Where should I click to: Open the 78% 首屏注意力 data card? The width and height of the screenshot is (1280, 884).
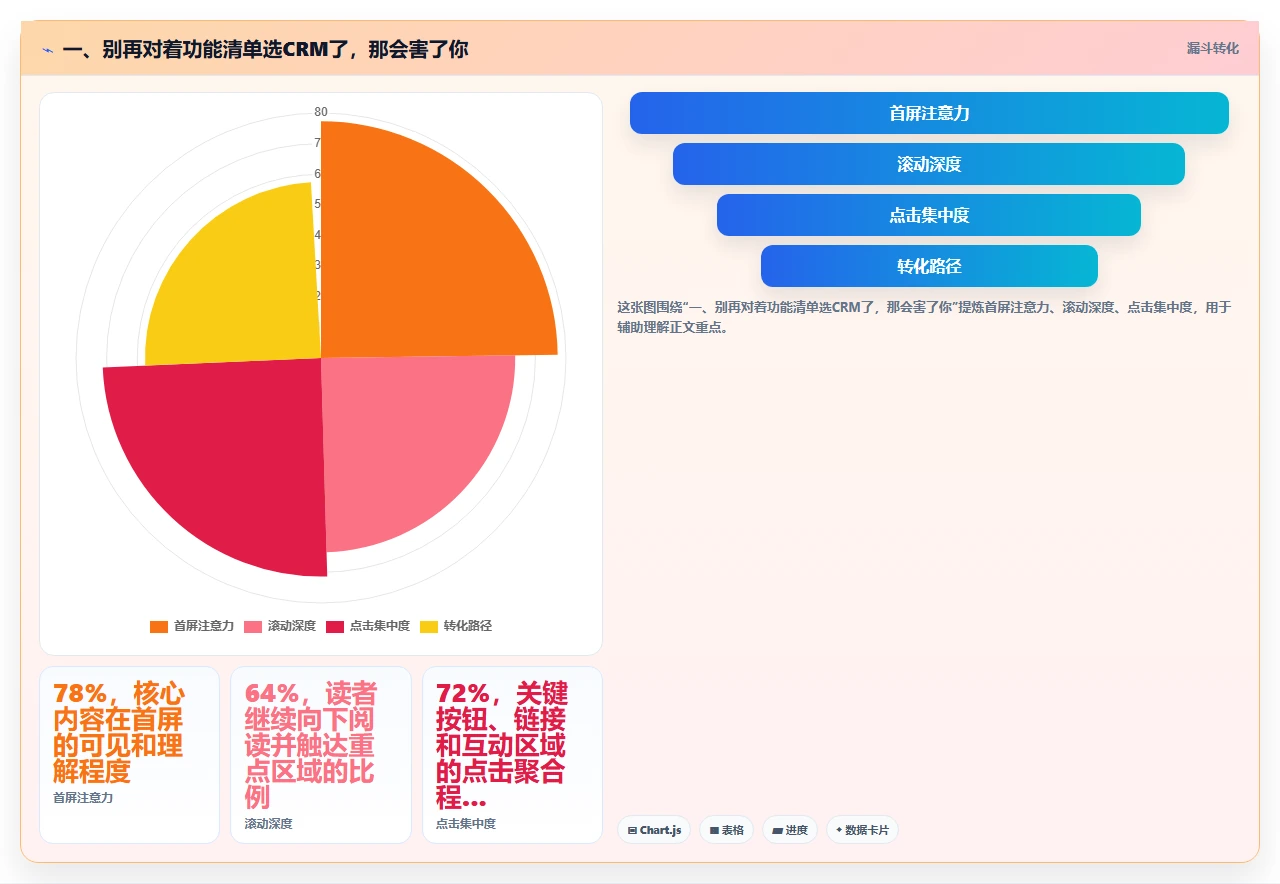click(129, 755)
